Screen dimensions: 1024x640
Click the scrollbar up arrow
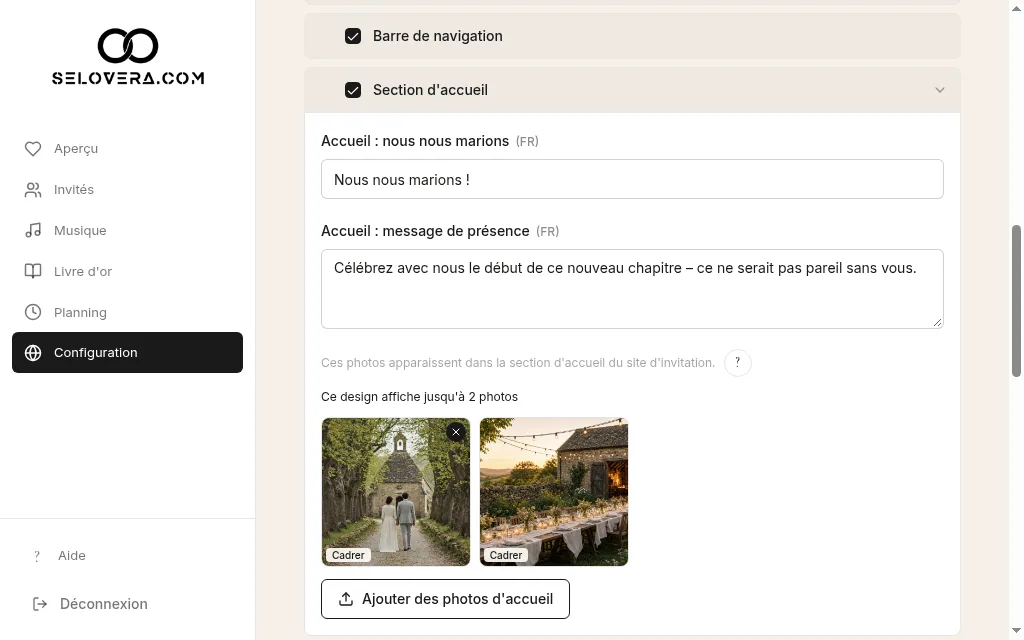click(x=1016, y=8)
